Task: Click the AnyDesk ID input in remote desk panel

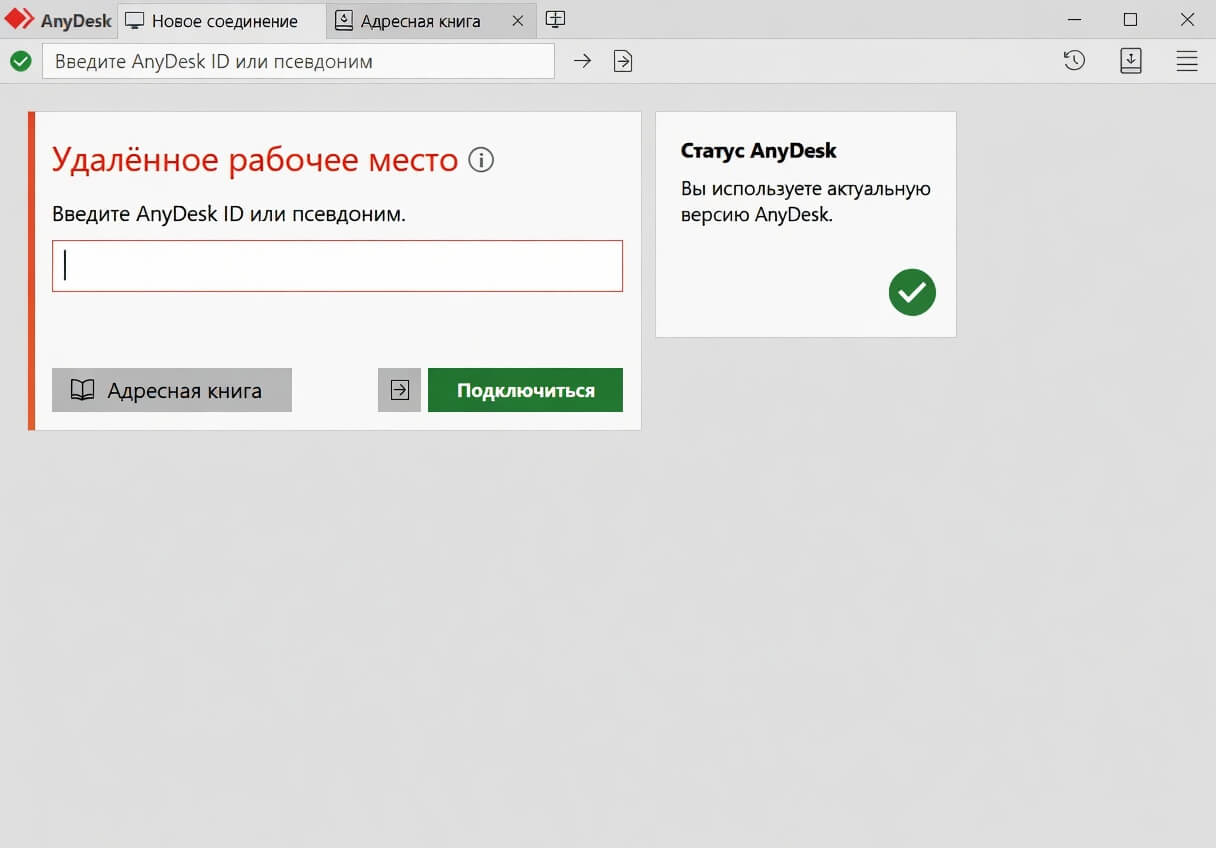Action: [337, 266]
